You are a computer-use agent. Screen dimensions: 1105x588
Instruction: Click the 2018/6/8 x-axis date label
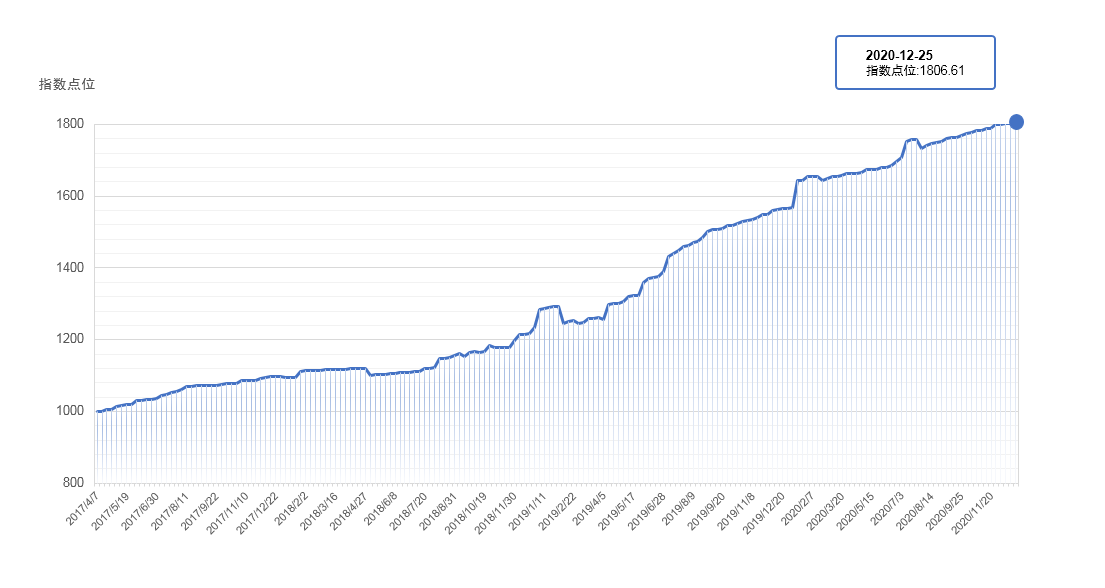point(381,508)
